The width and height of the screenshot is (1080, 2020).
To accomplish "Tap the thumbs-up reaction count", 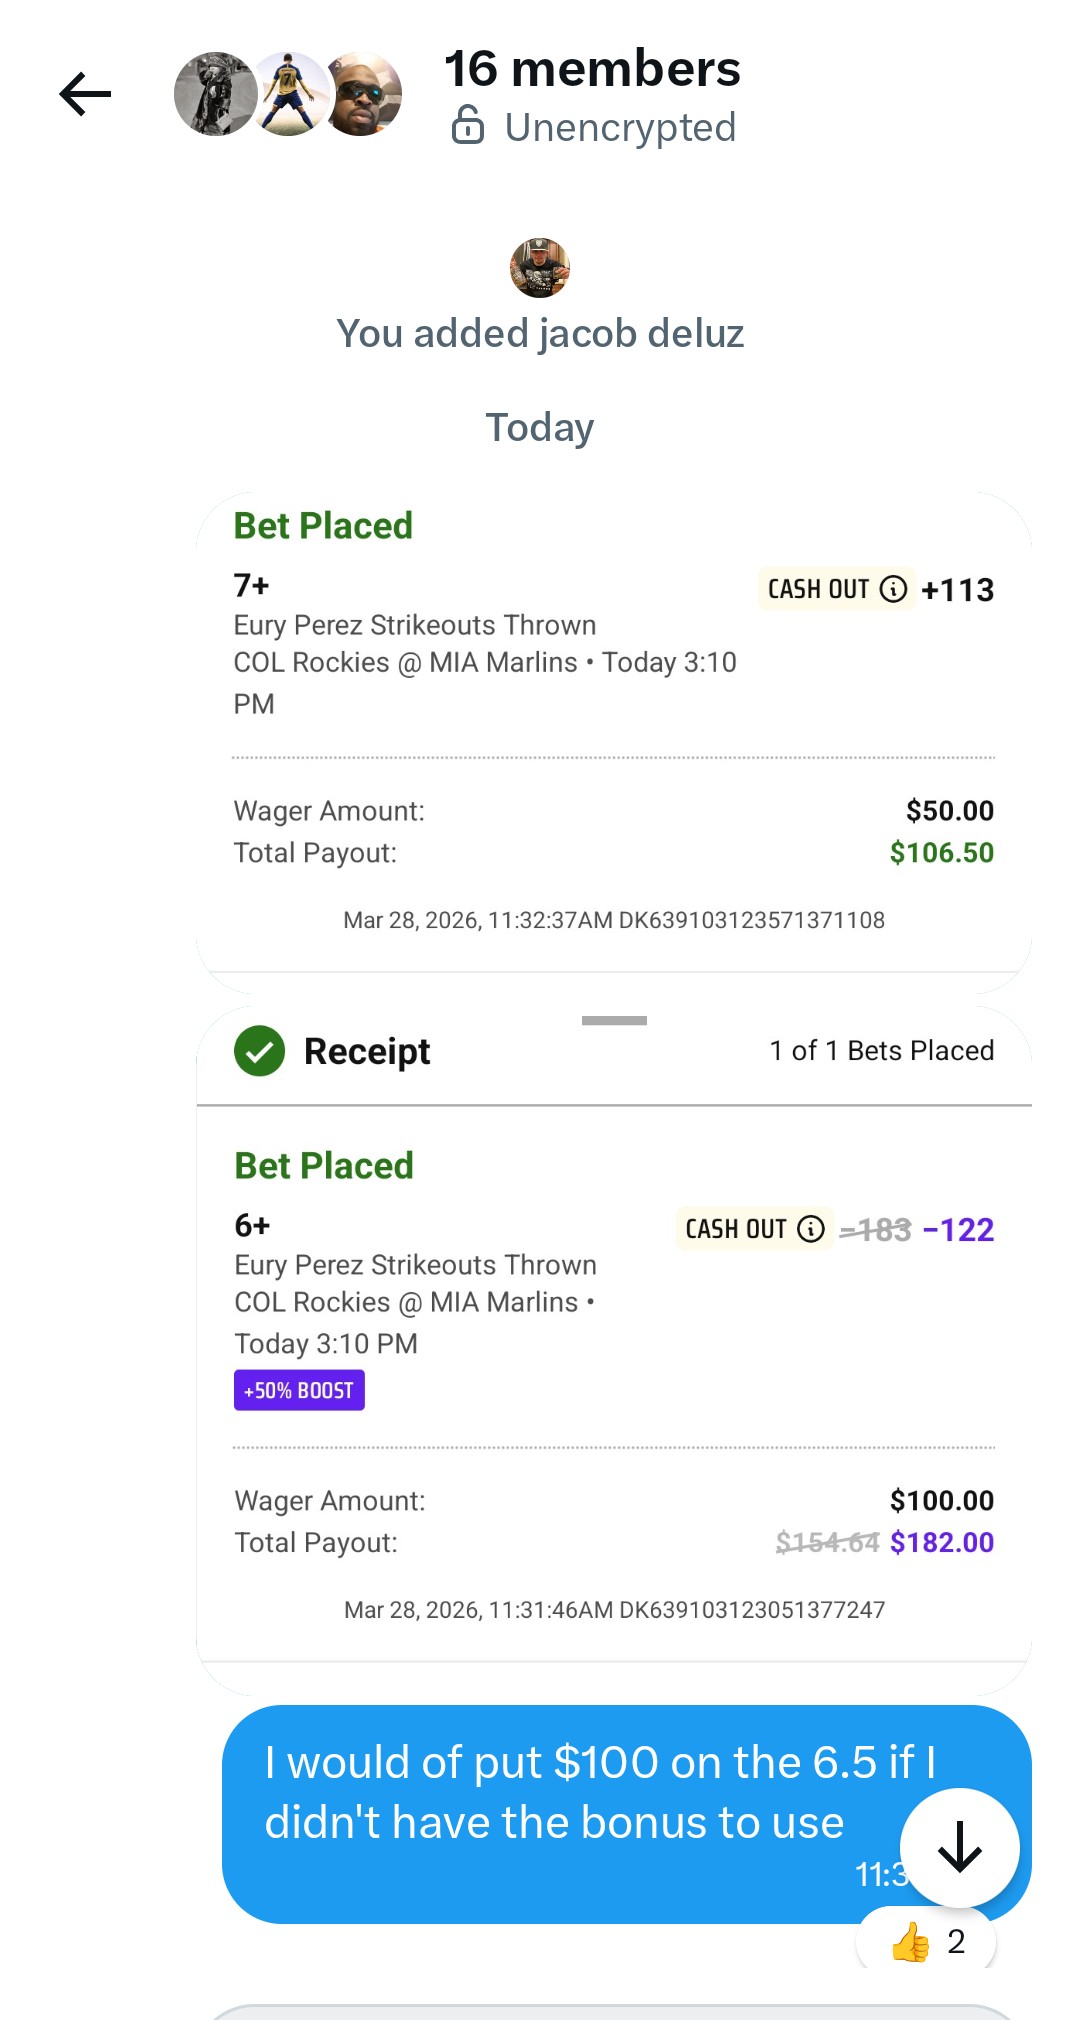I will coord(927,1941).
